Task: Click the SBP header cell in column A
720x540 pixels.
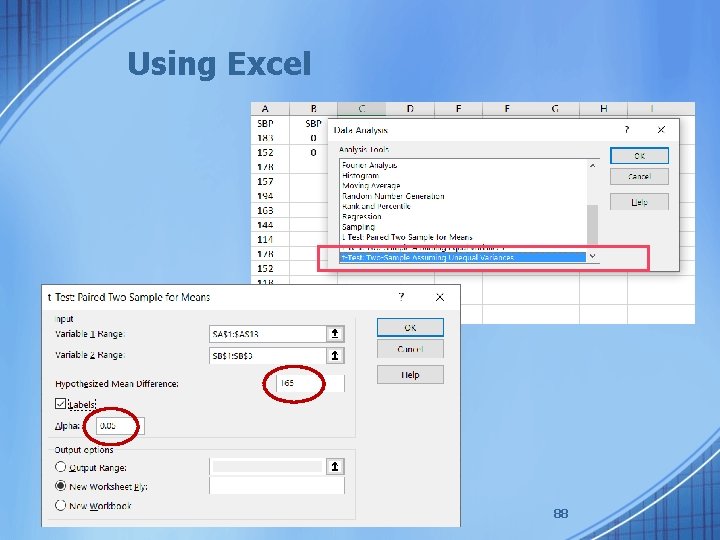Action: pyautogui.click(x=270, y=123)
